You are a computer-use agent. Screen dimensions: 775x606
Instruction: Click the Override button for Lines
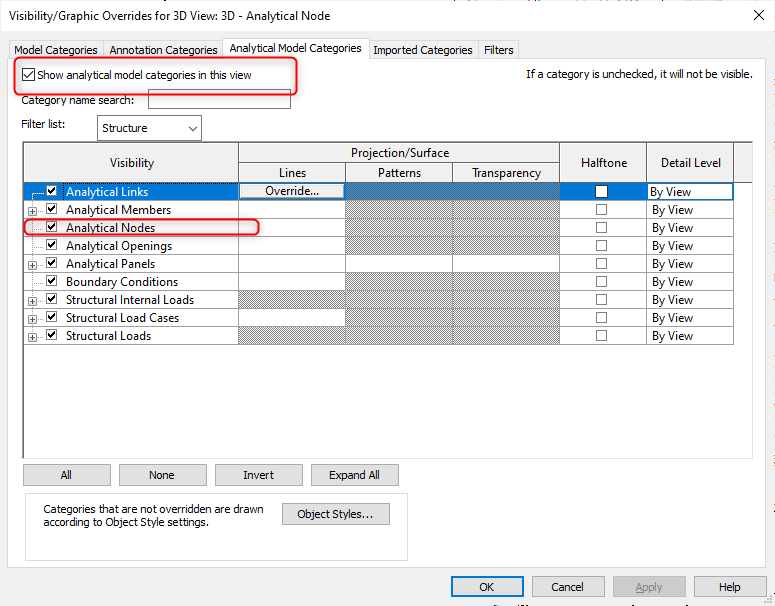tap(291, 191)
